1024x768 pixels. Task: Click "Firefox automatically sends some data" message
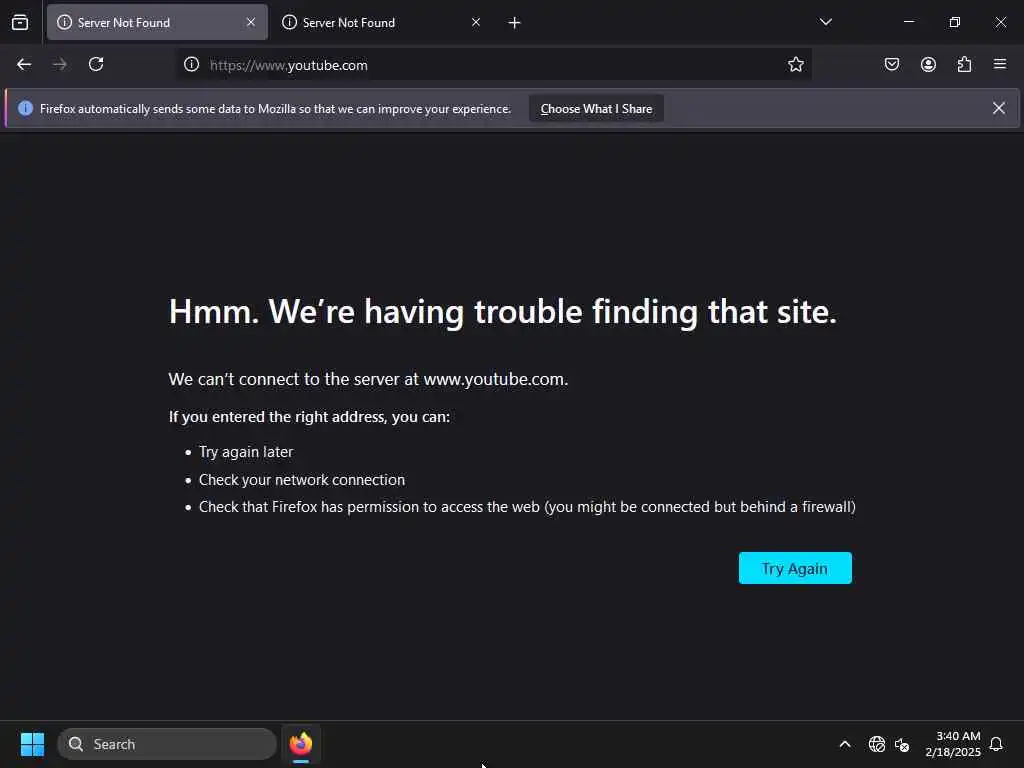[x=275, y=109]
